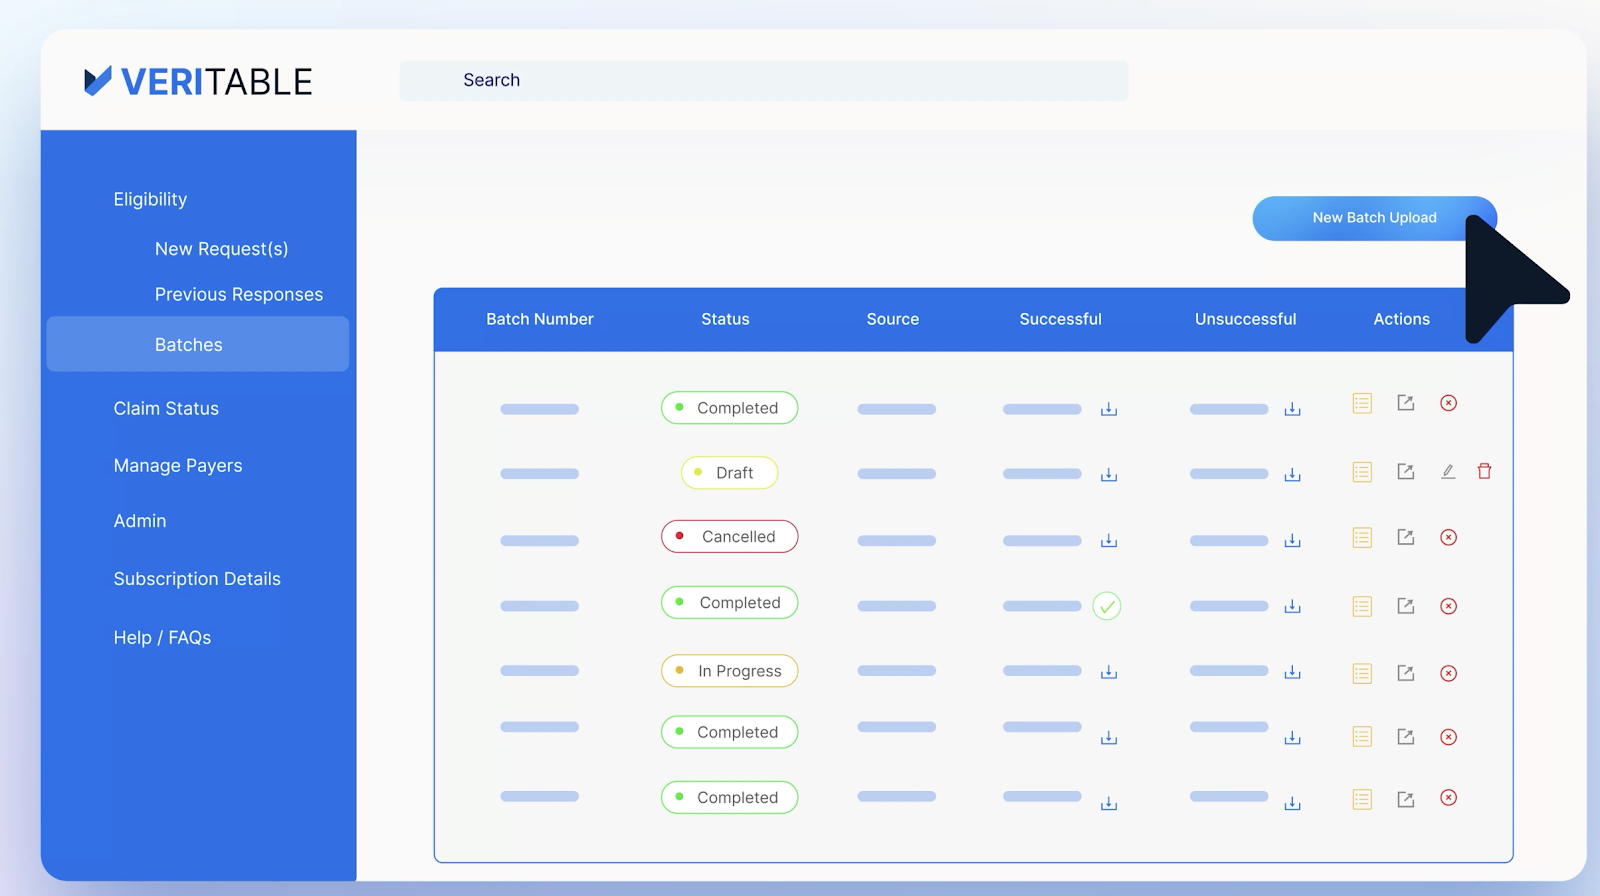Image resolution: width=1600 pixels, height=896 pixels.
Task: Open the Admin section
Action: click(x=140, y=521)
